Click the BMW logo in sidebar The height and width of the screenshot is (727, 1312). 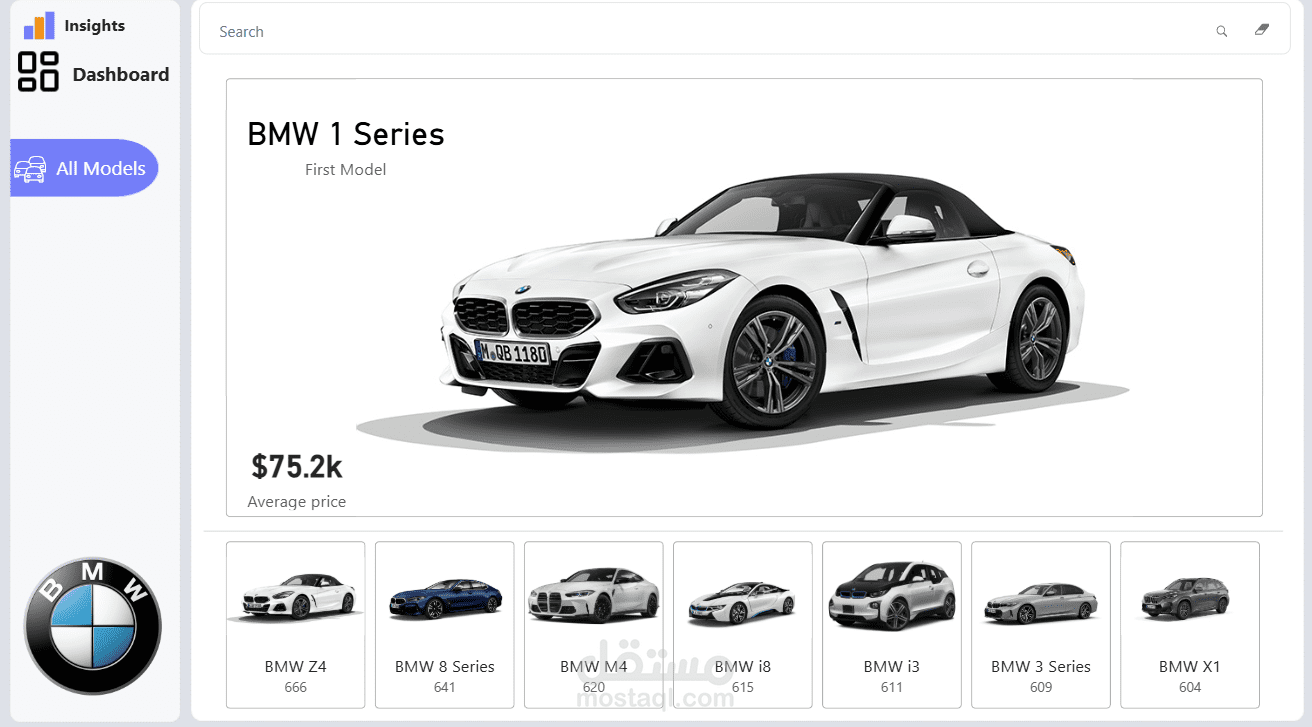[92, 628]
